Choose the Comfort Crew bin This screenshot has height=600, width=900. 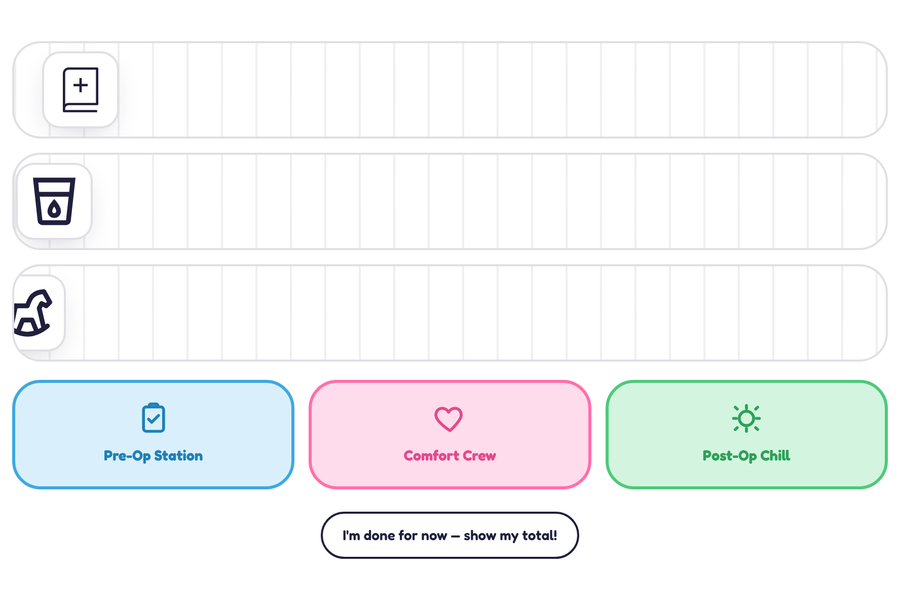click(450, 435)
